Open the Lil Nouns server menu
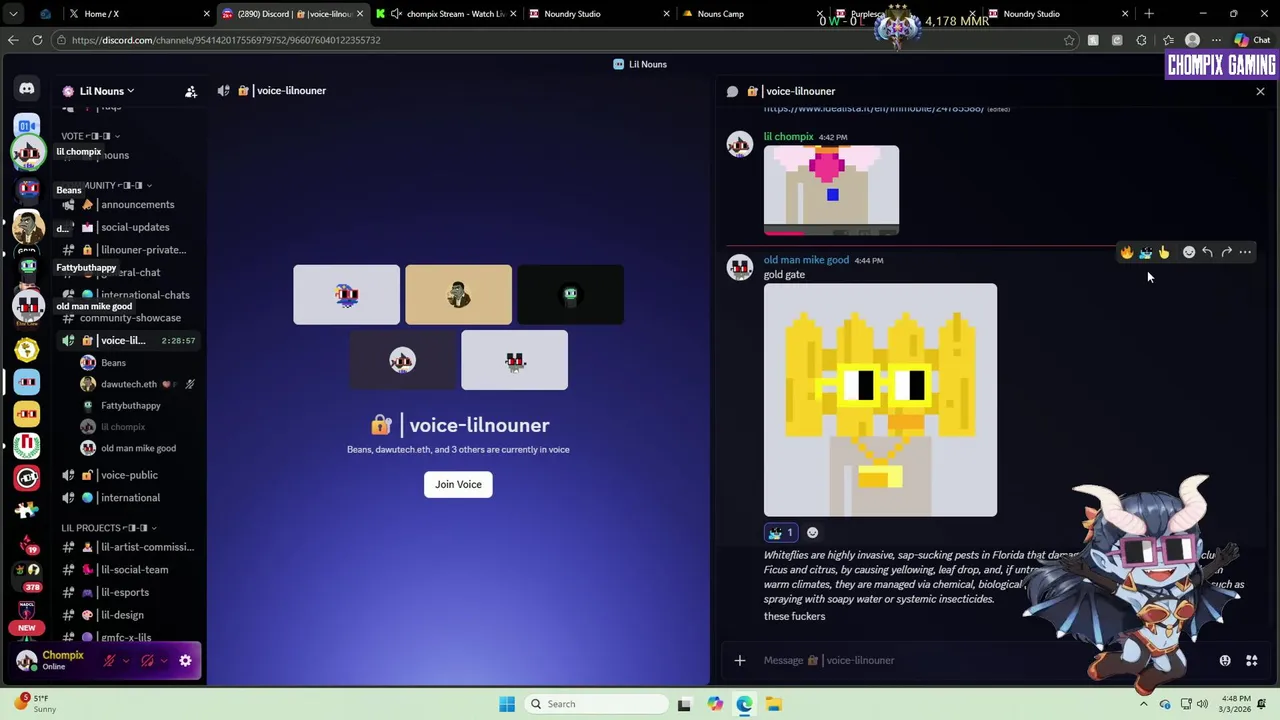 [x=98, y=91]
